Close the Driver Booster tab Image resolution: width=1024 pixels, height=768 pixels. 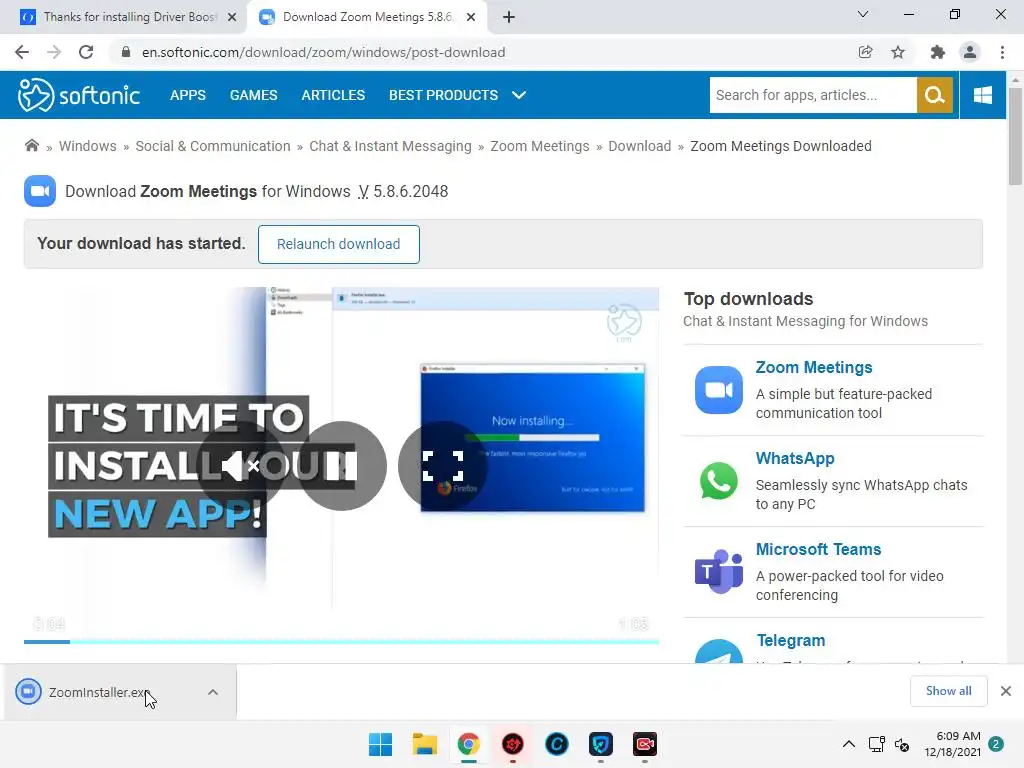[x=232, y=17]
